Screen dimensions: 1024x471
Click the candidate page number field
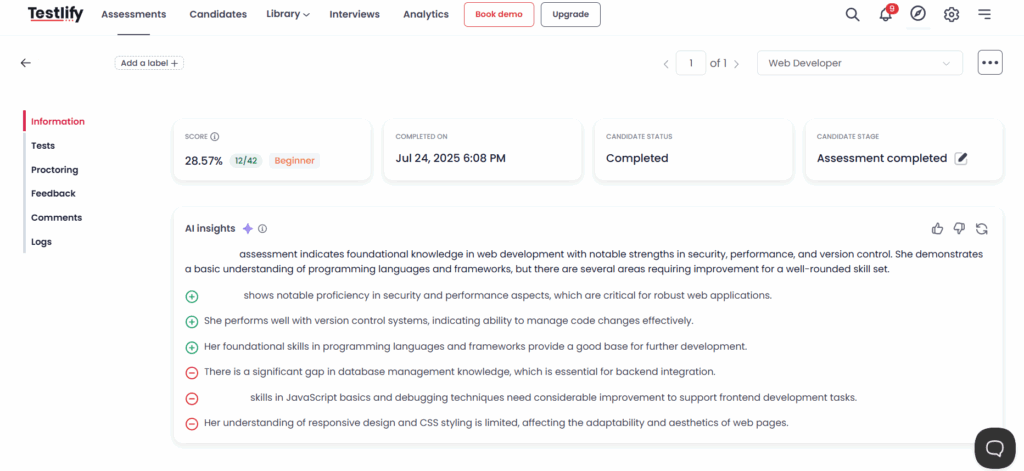pos(691,63)
